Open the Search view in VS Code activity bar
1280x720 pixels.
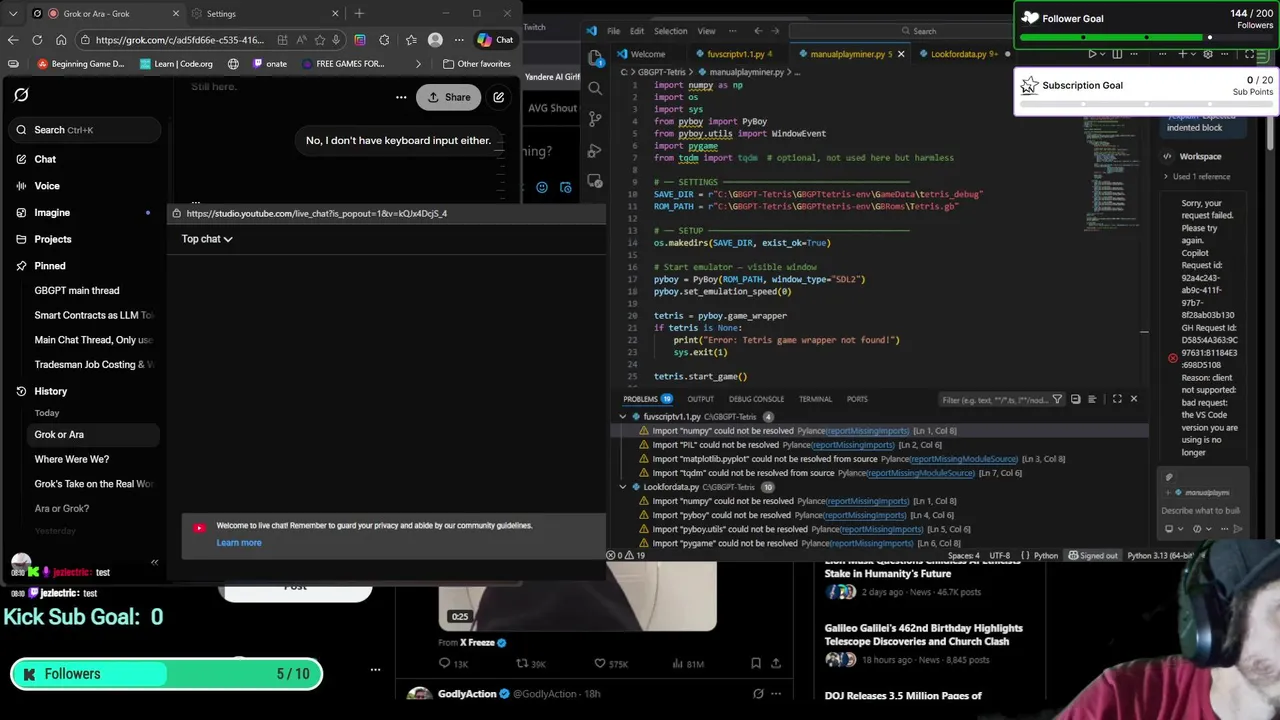coord(595,88)
